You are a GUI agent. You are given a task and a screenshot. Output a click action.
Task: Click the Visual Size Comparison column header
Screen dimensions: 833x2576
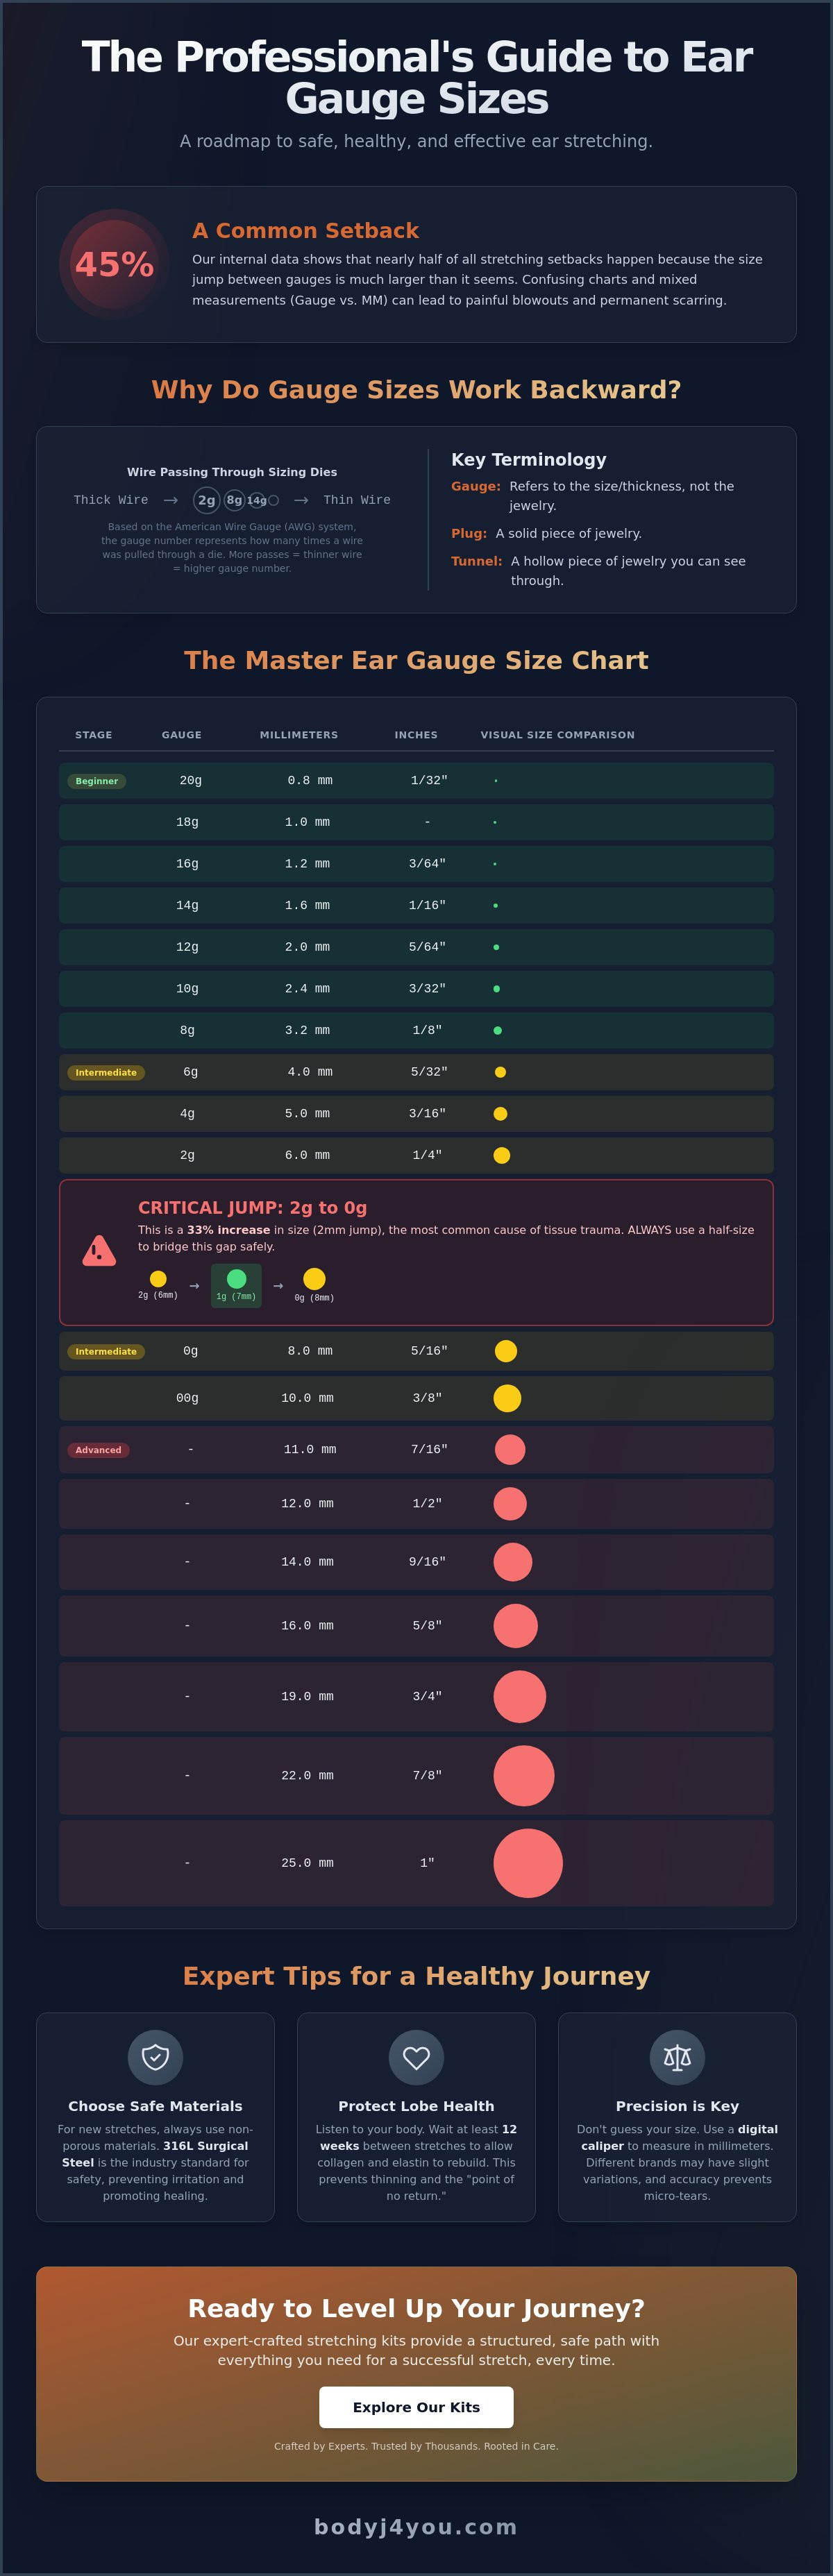(557, 735)
